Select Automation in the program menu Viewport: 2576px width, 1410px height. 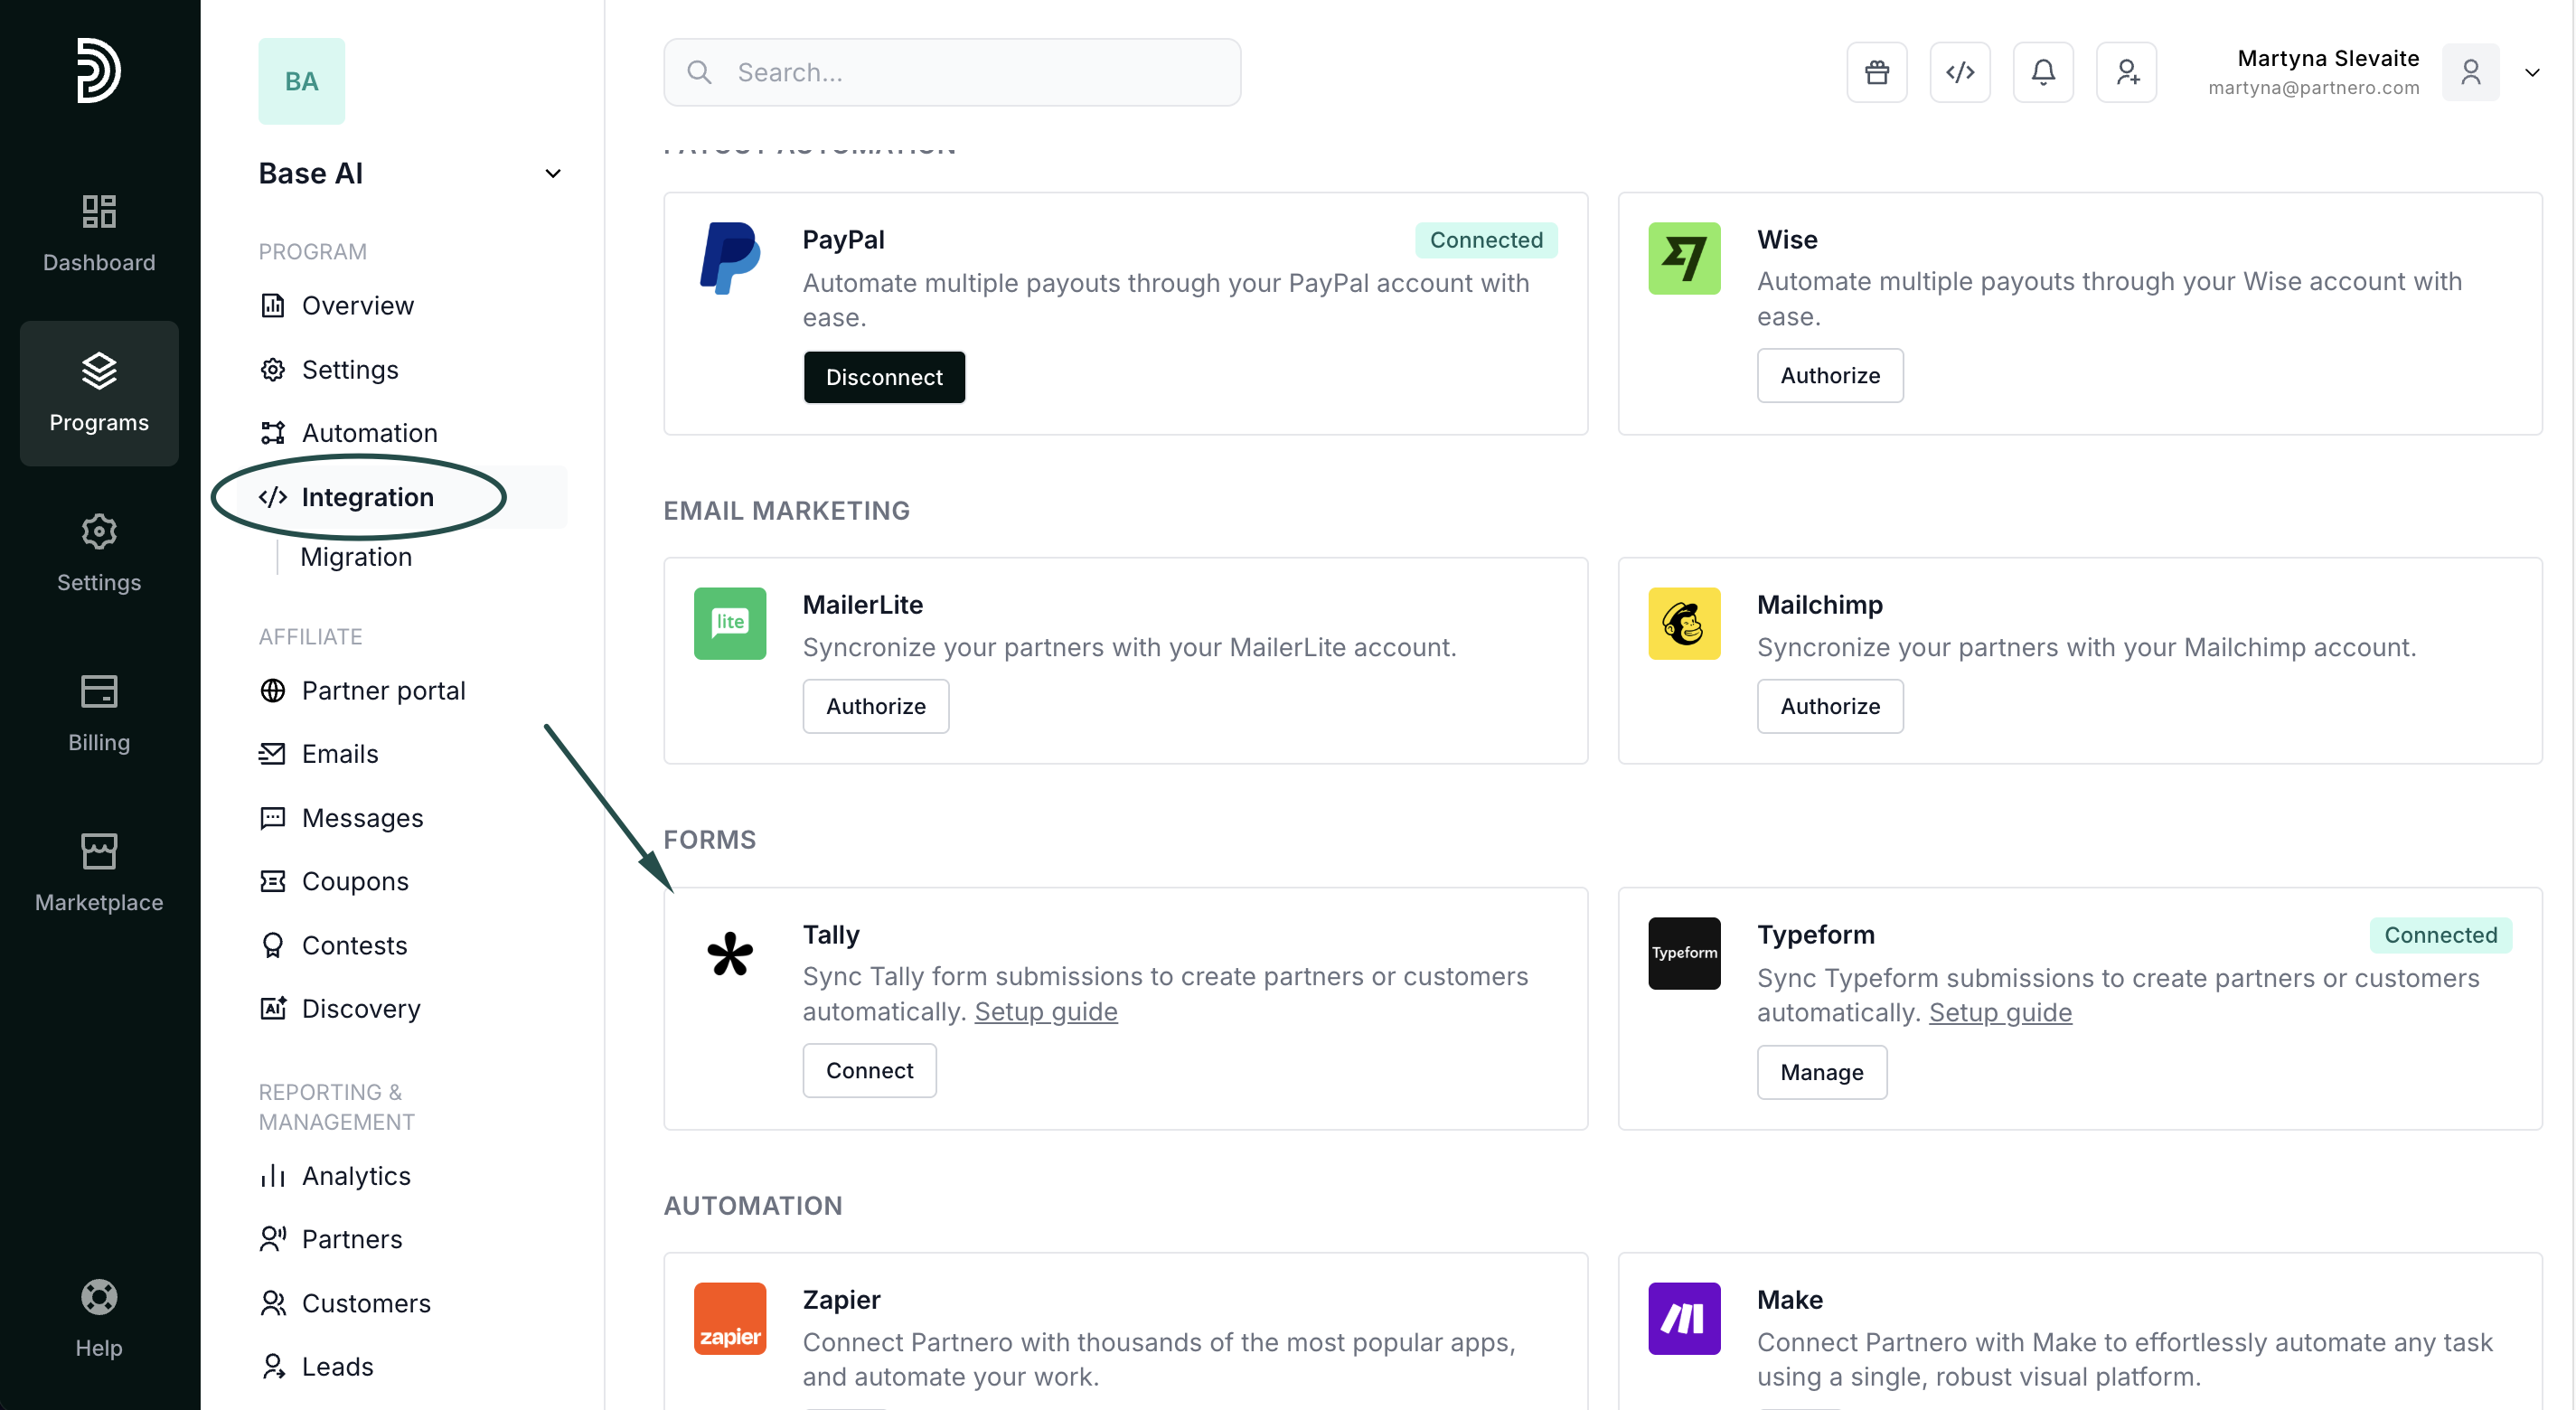coord(369,432)
